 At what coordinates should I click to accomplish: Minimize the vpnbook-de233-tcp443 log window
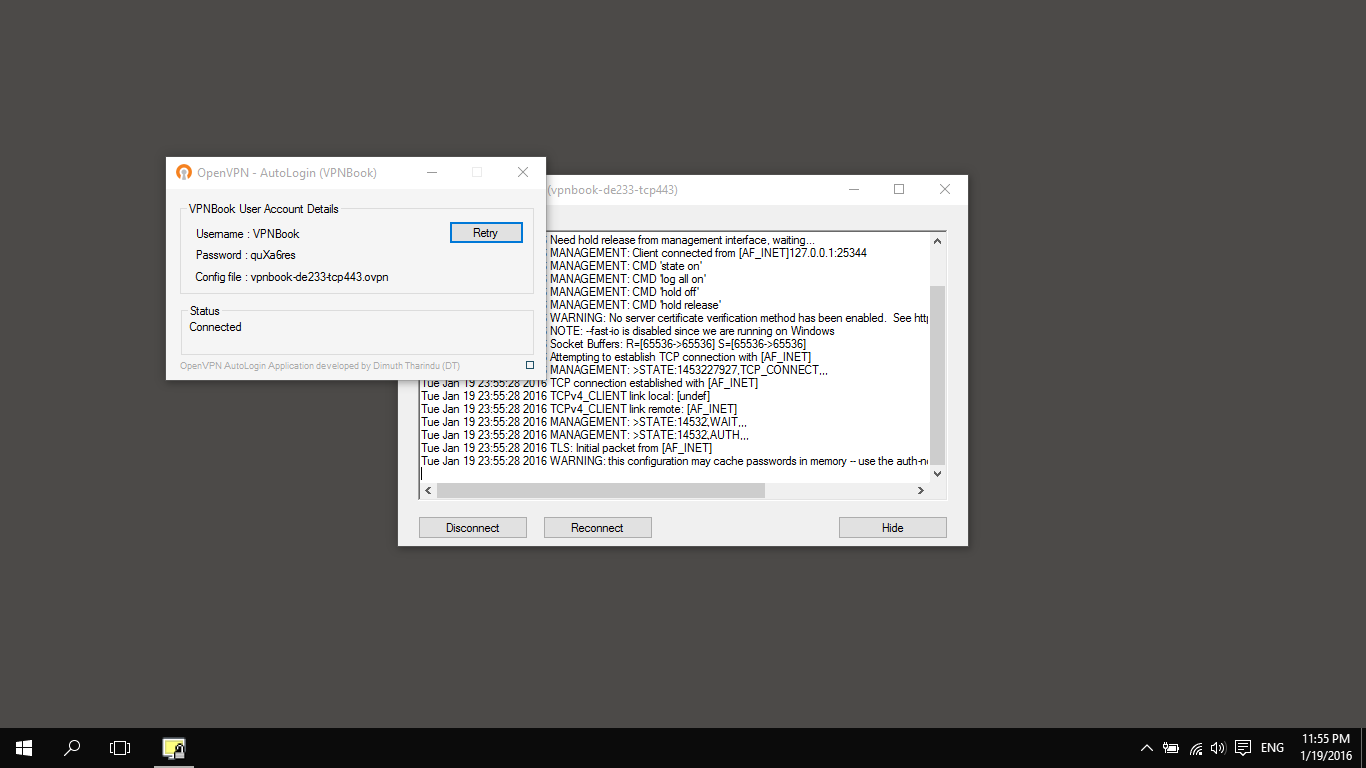pyautogui.click(x=853, y=189)
